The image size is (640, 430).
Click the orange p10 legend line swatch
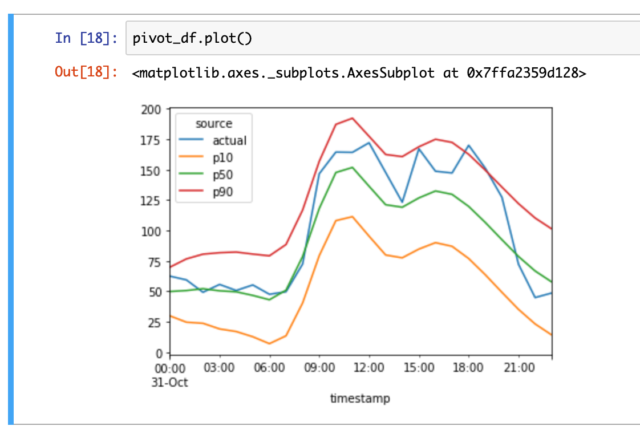(x=191, y=157)
